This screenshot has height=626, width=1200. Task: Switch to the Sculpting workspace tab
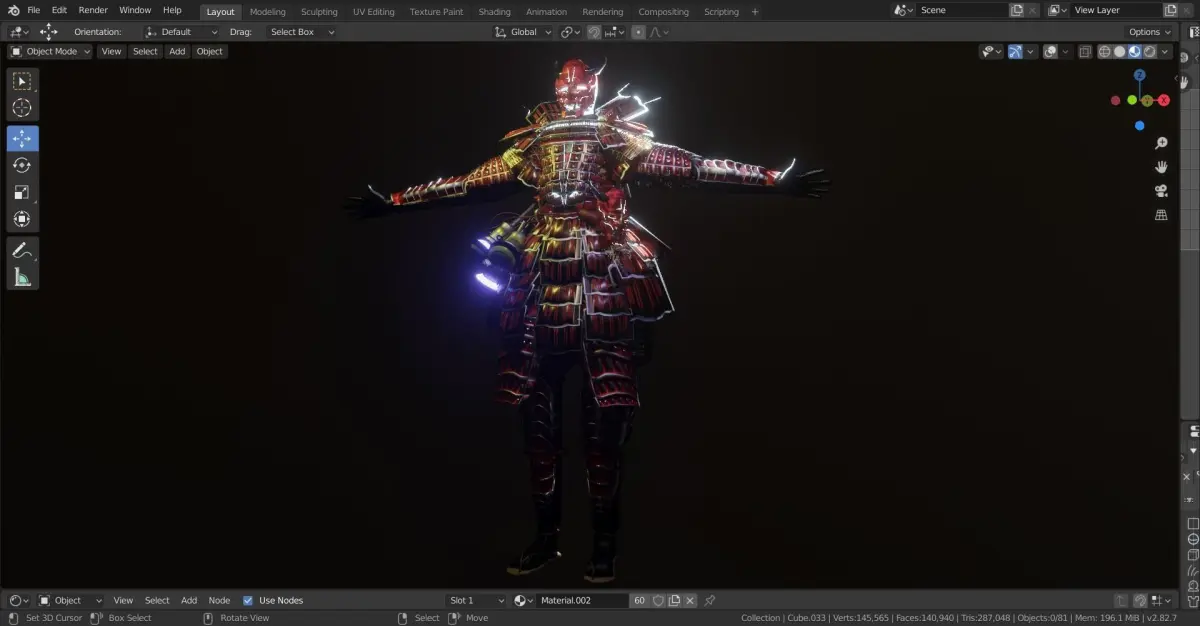coord(319,12)
